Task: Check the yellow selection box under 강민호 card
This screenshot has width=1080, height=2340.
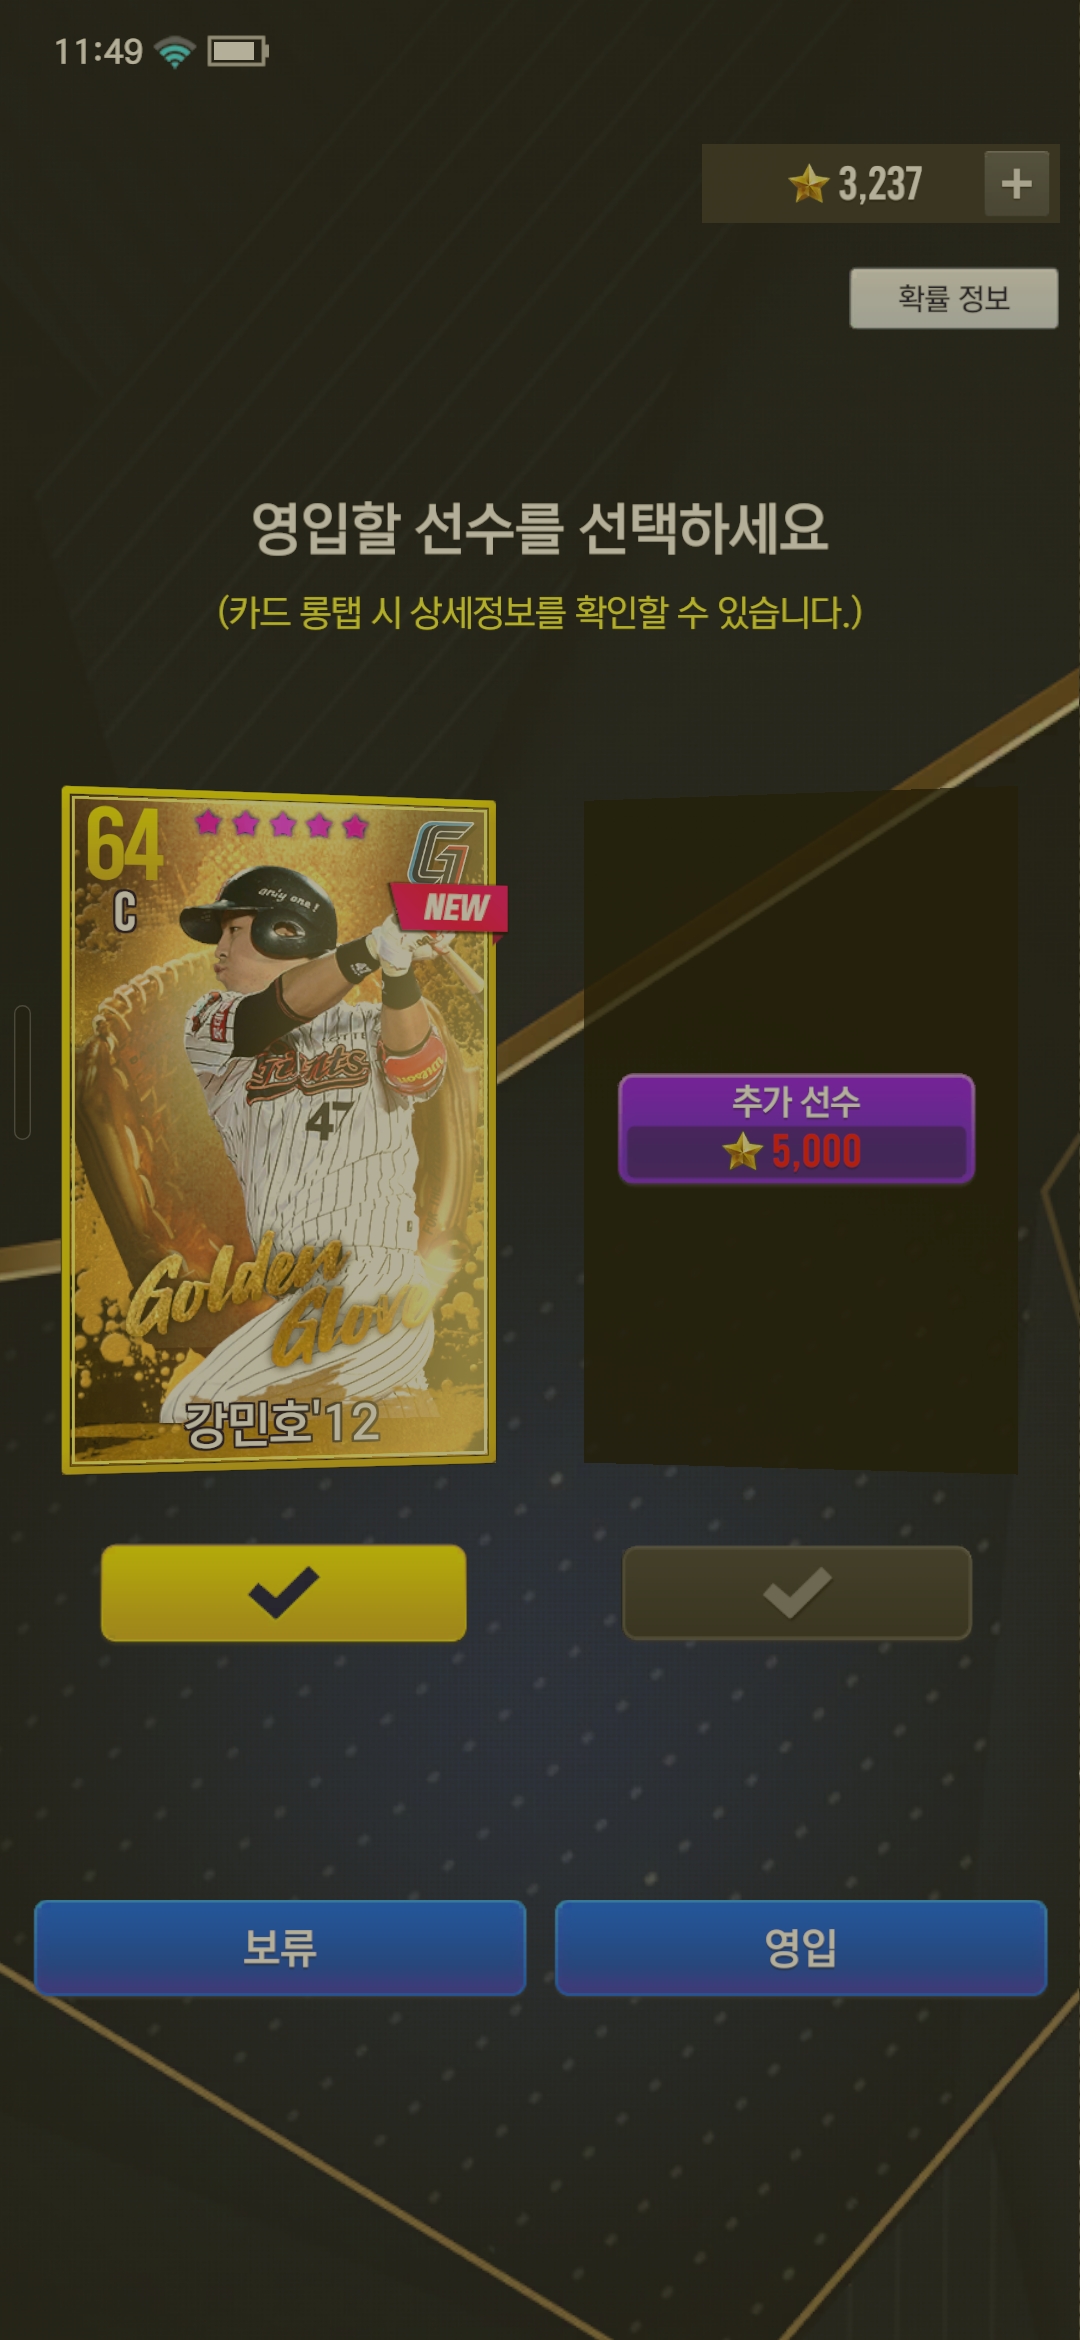Action: [x=283, y=1592]
